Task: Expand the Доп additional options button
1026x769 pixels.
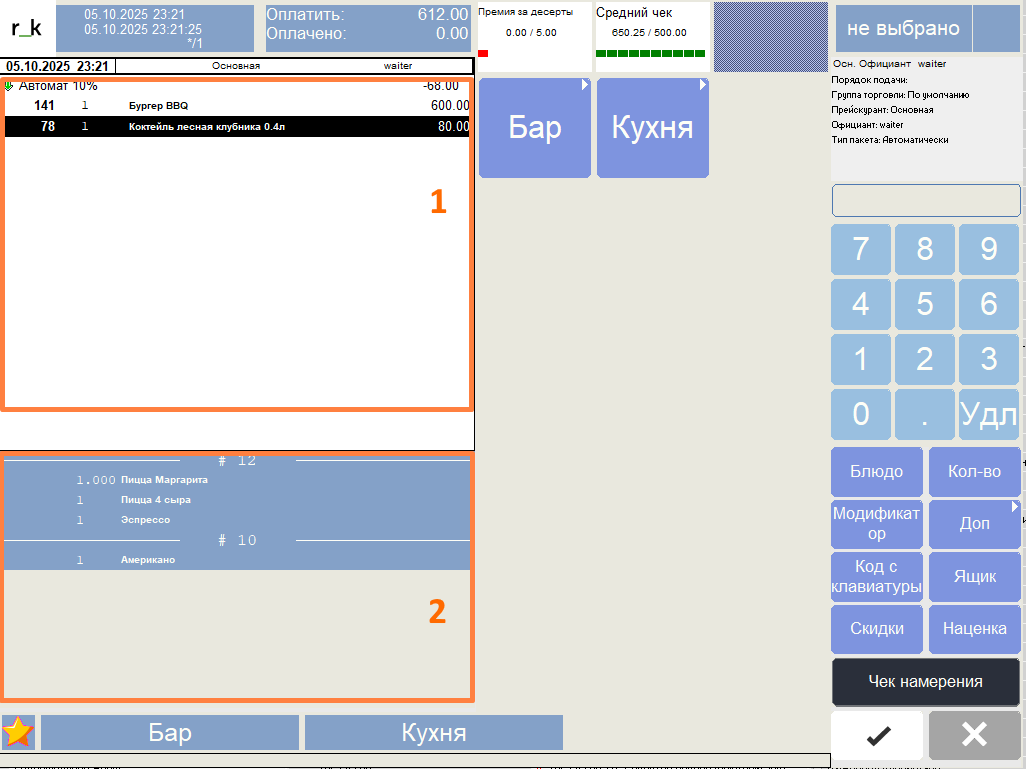Action: [x=974, y=523]
